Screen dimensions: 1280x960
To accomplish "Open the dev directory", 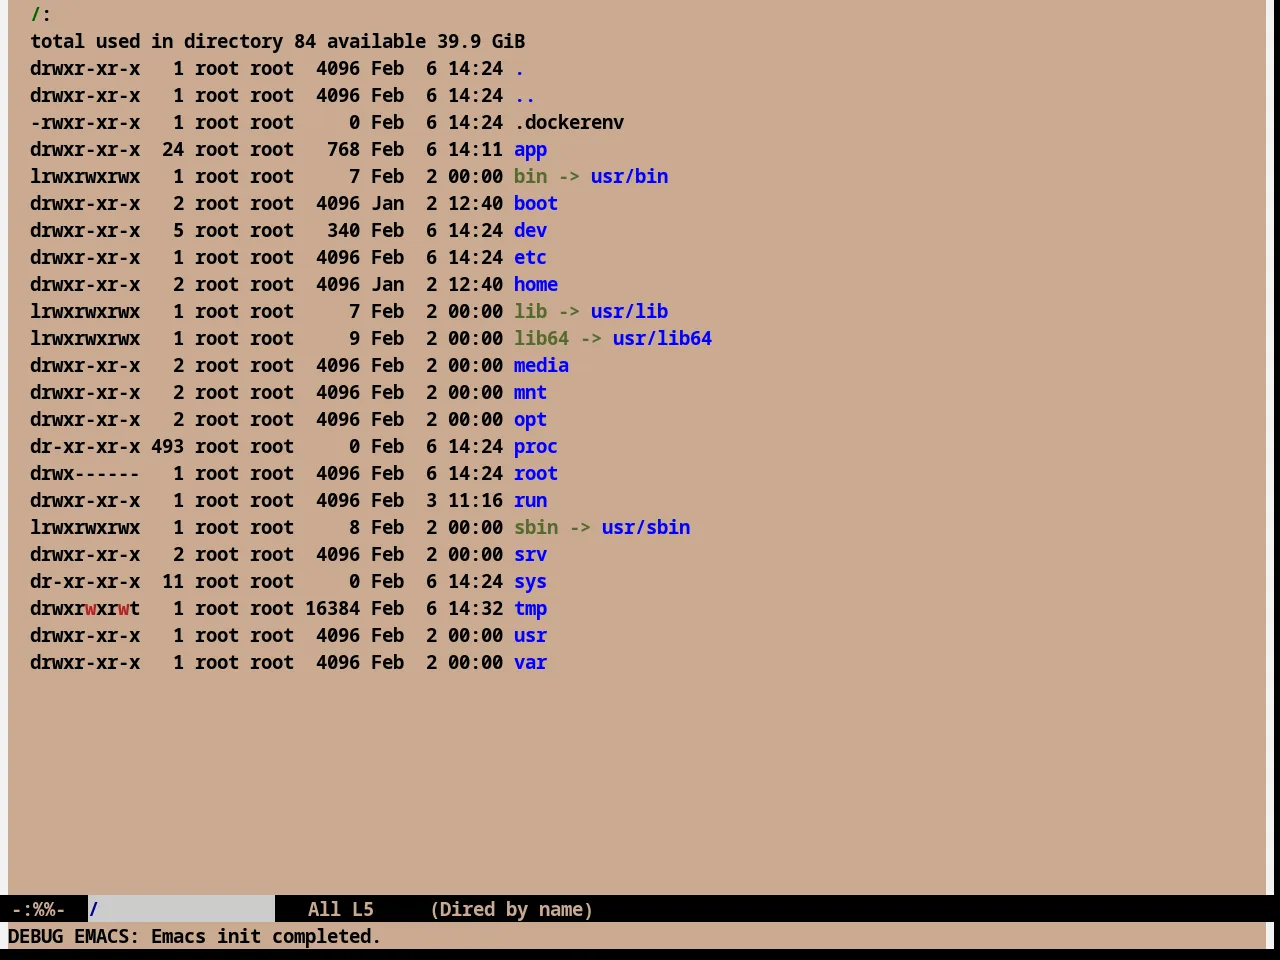I will point(530,231).
